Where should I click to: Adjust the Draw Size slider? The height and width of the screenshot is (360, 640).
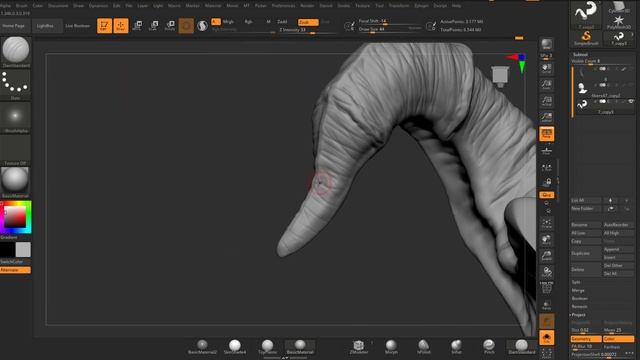(390, 29)
